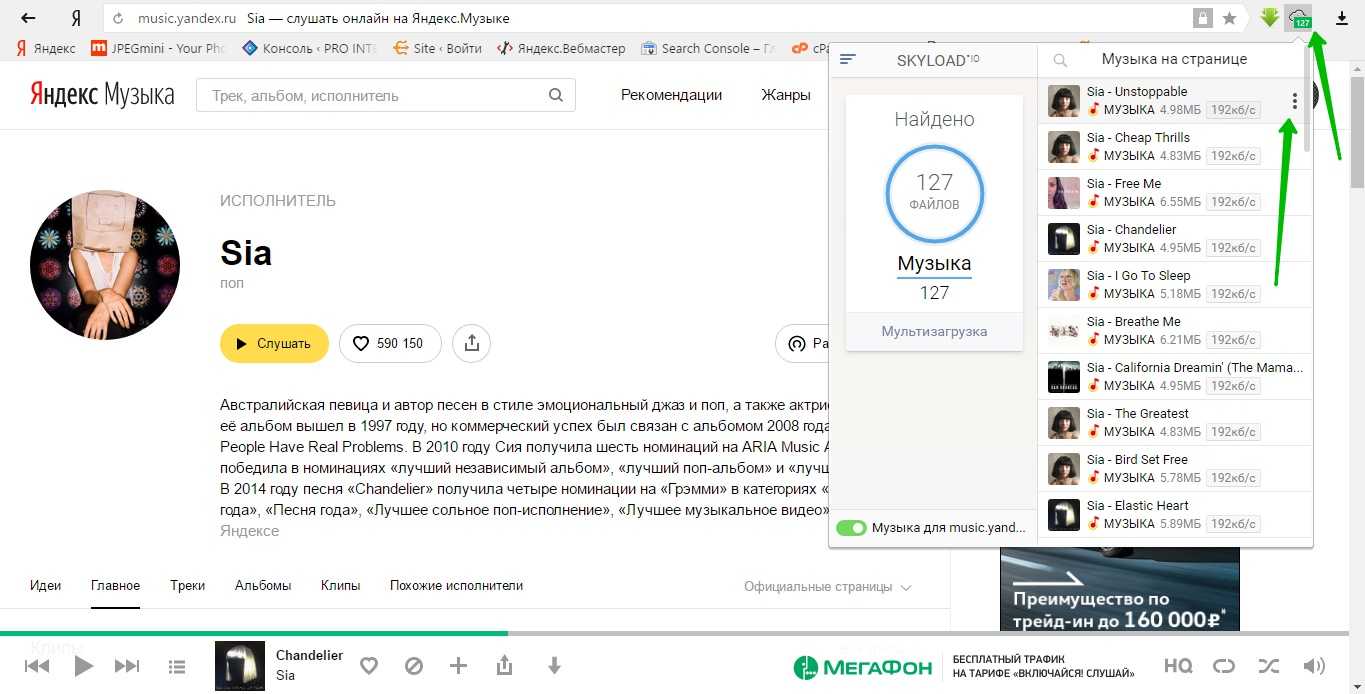Click the share icon beside the like counter
This screenshot has width=1365, height=694.
(x=471, y=343)
